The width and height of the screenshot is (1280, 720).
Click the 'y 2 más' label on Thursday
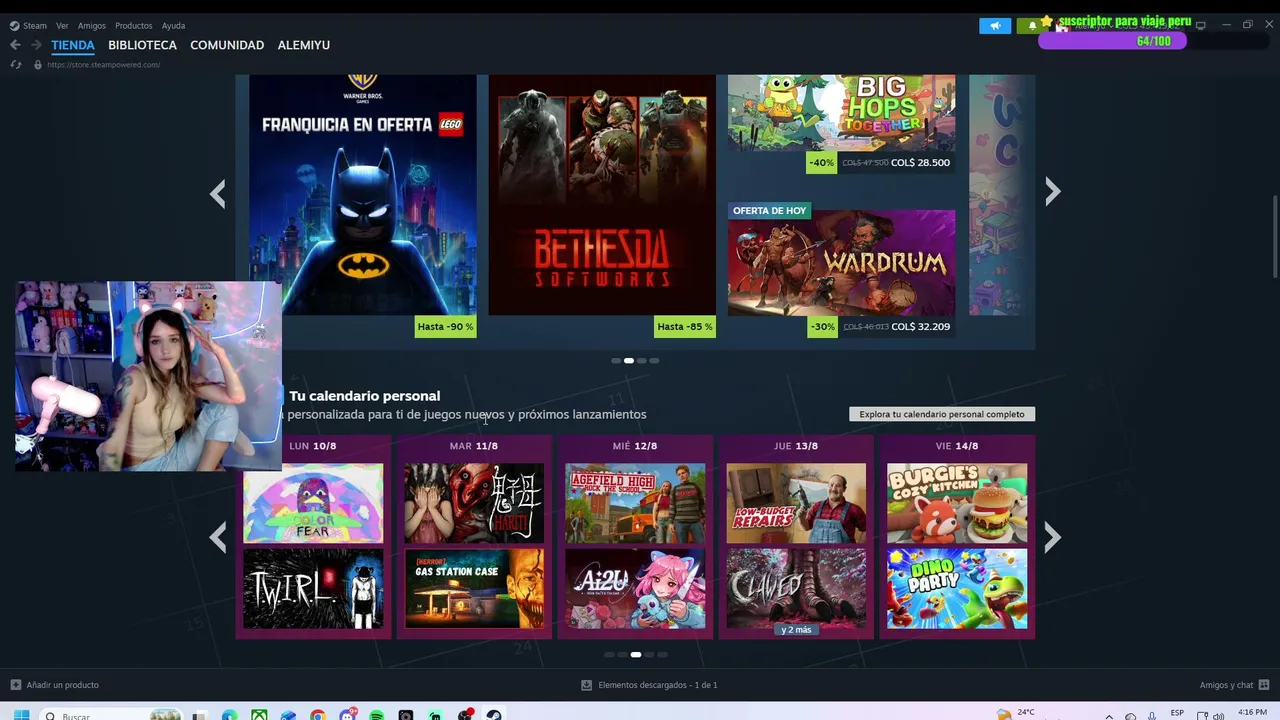pyautogui.click(x=796, y=630)
